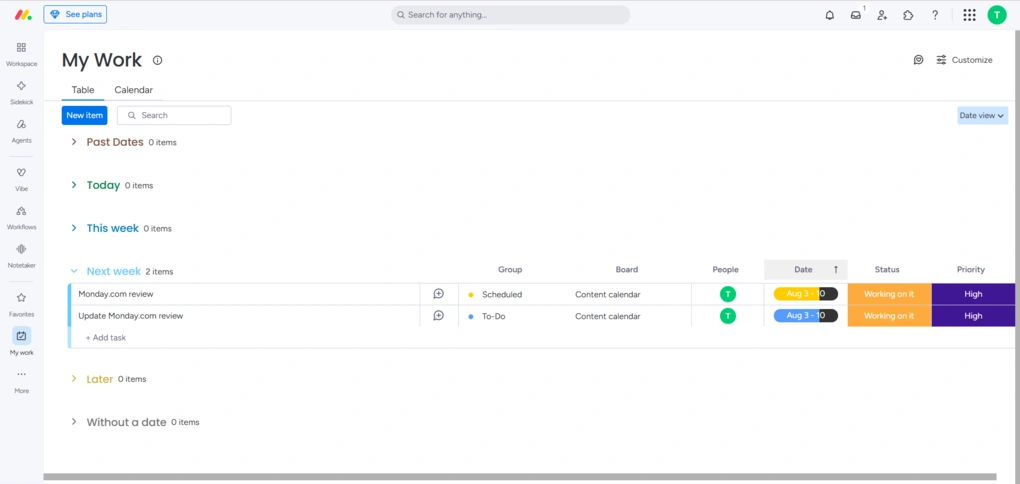Expand the This week group

(x=74, y=228)
